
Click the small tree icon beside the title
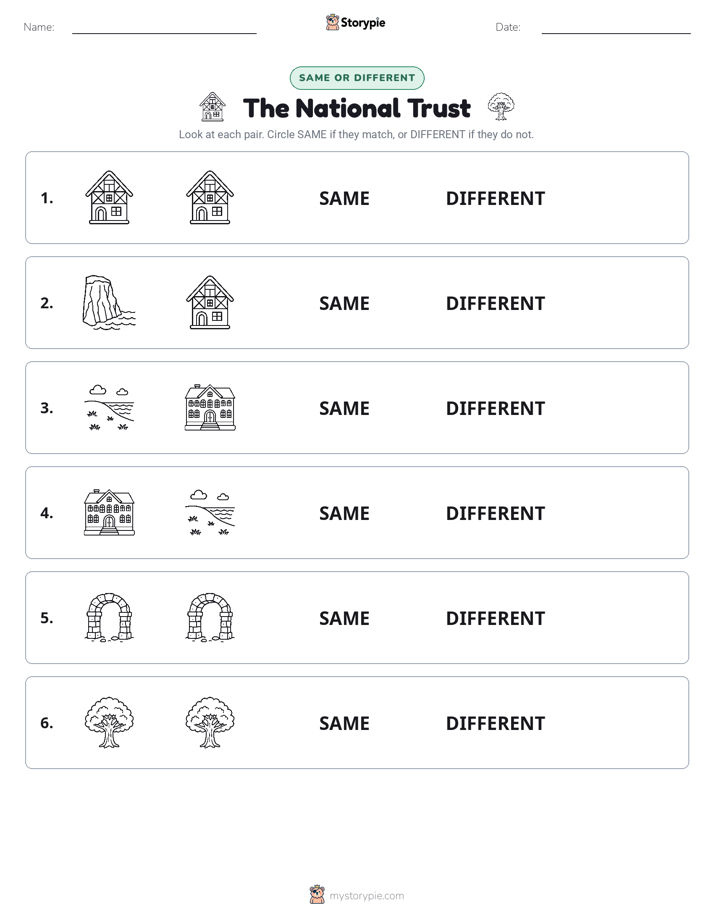[x=501, y=107]
